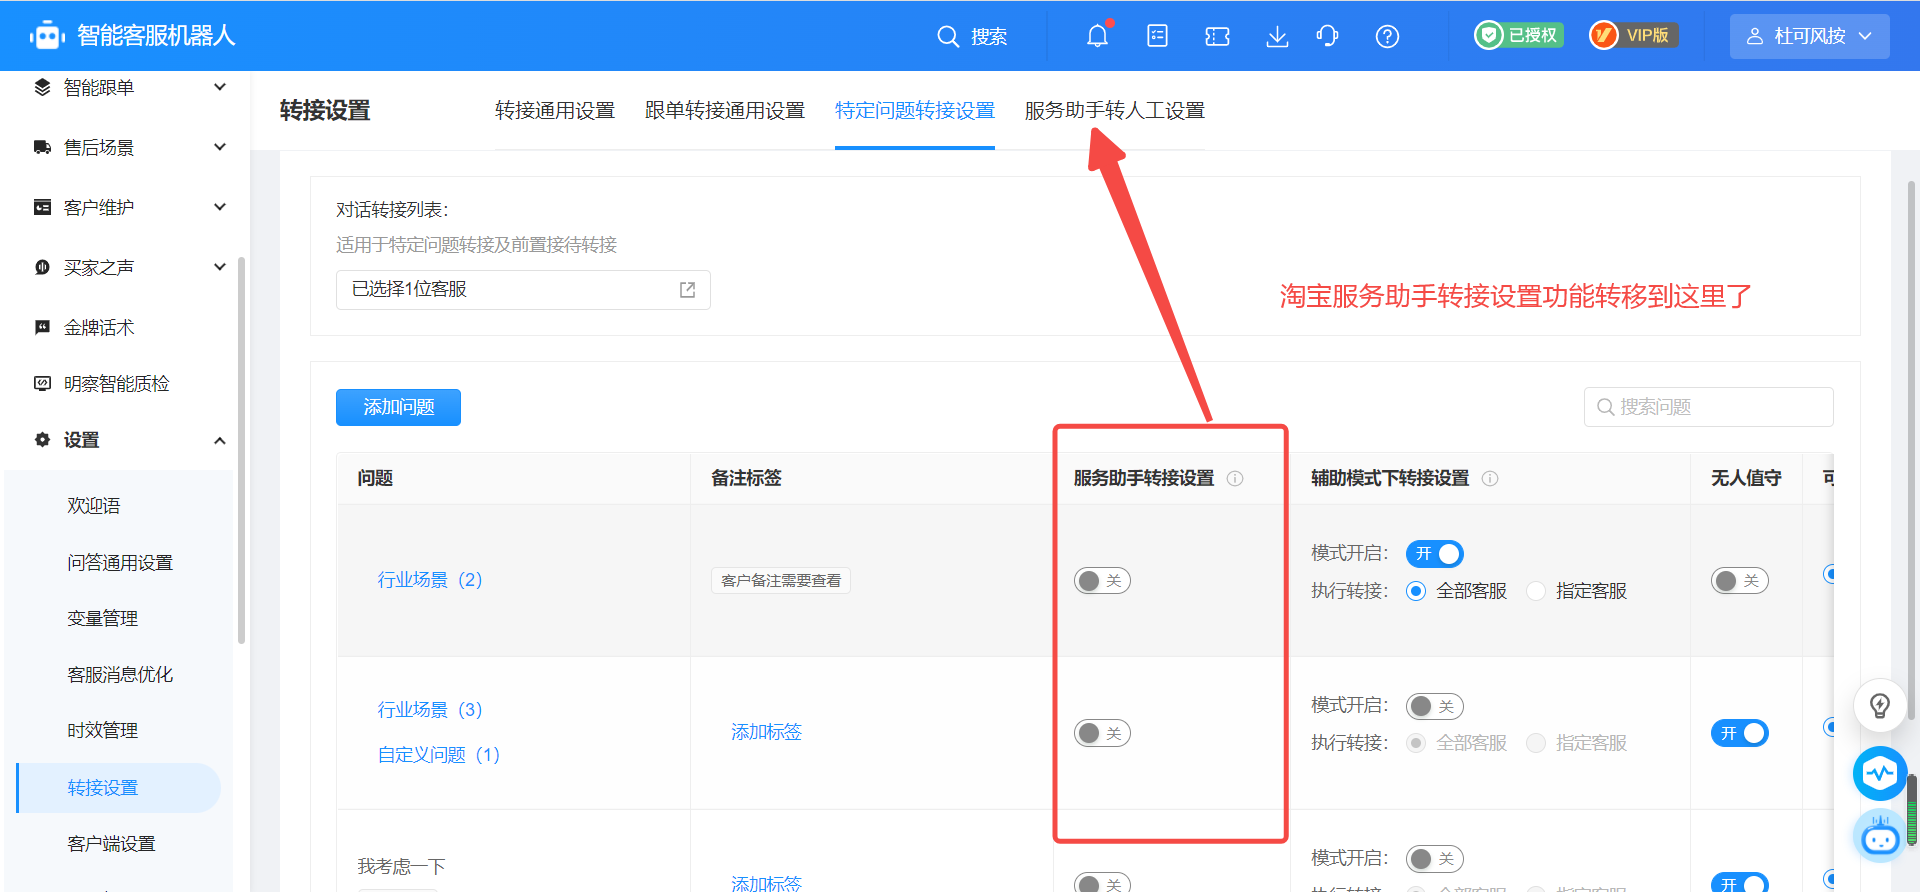Screen dimensions: 1920x892
Task: Toggle 无人值守 switch in 行业场景 (2) row
Action: tap(1739, 581)
